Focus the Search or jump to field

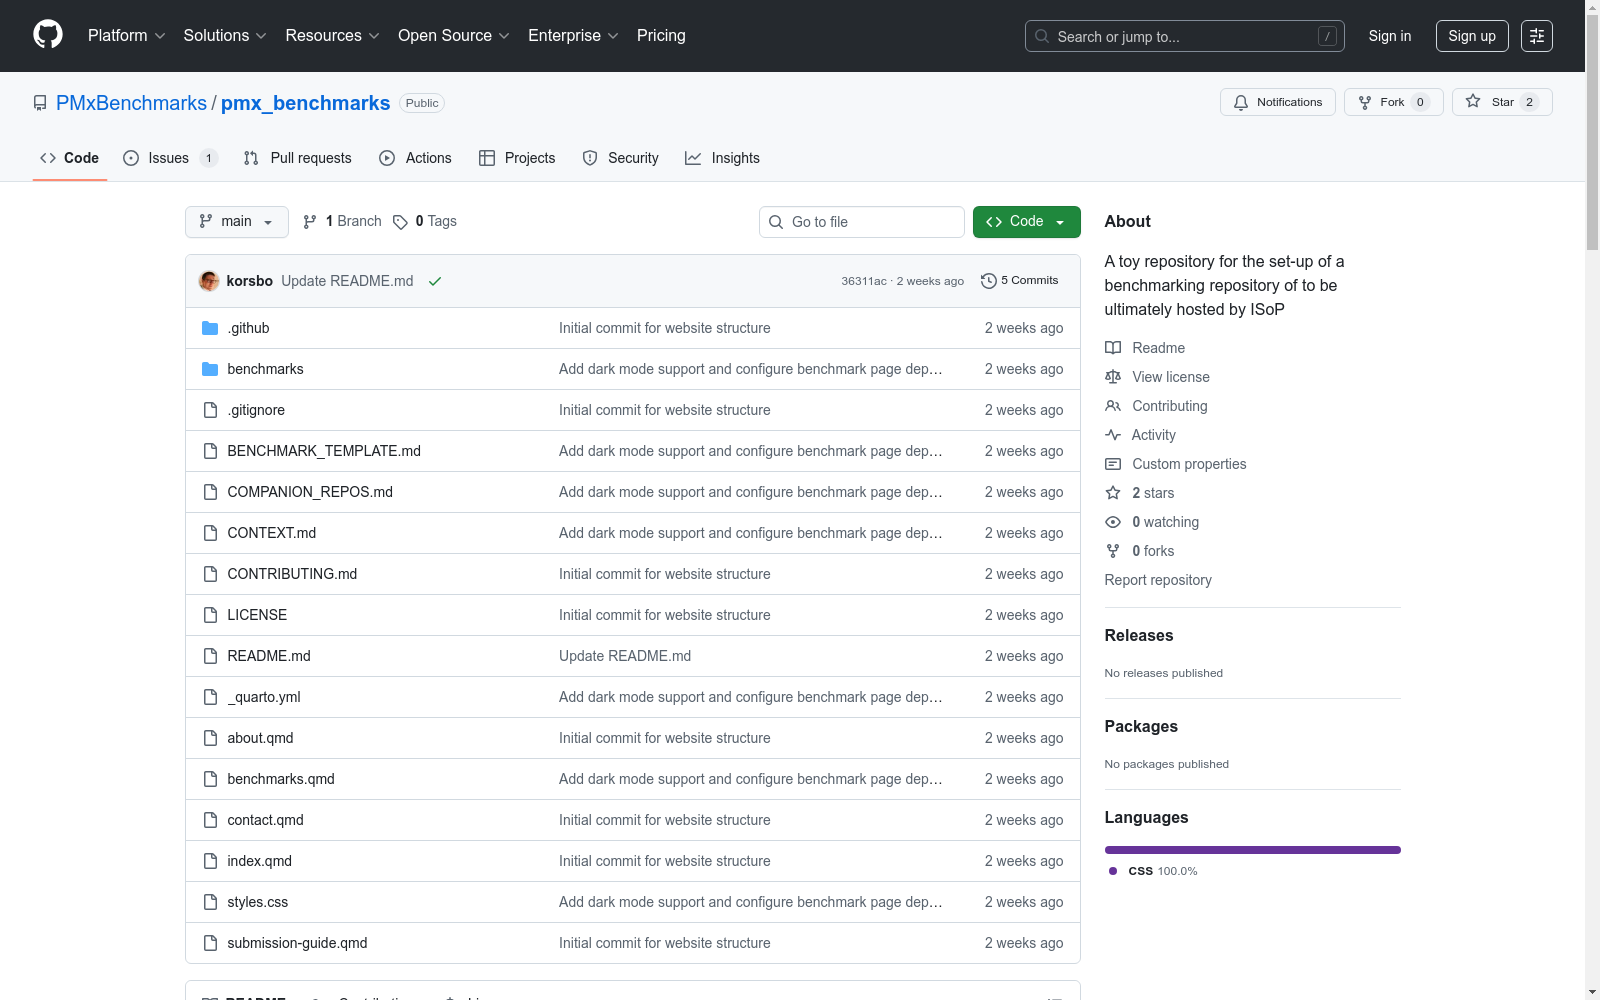coord(1185,36)
